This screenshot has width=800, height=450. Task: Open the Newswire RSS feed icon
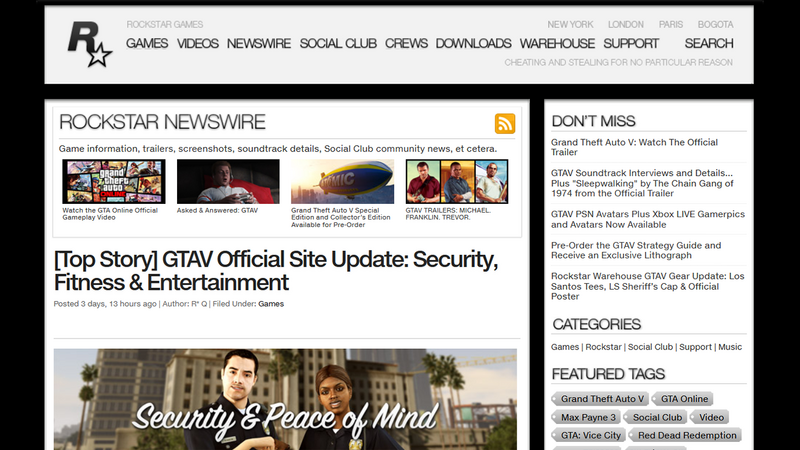tap(505, 123)
